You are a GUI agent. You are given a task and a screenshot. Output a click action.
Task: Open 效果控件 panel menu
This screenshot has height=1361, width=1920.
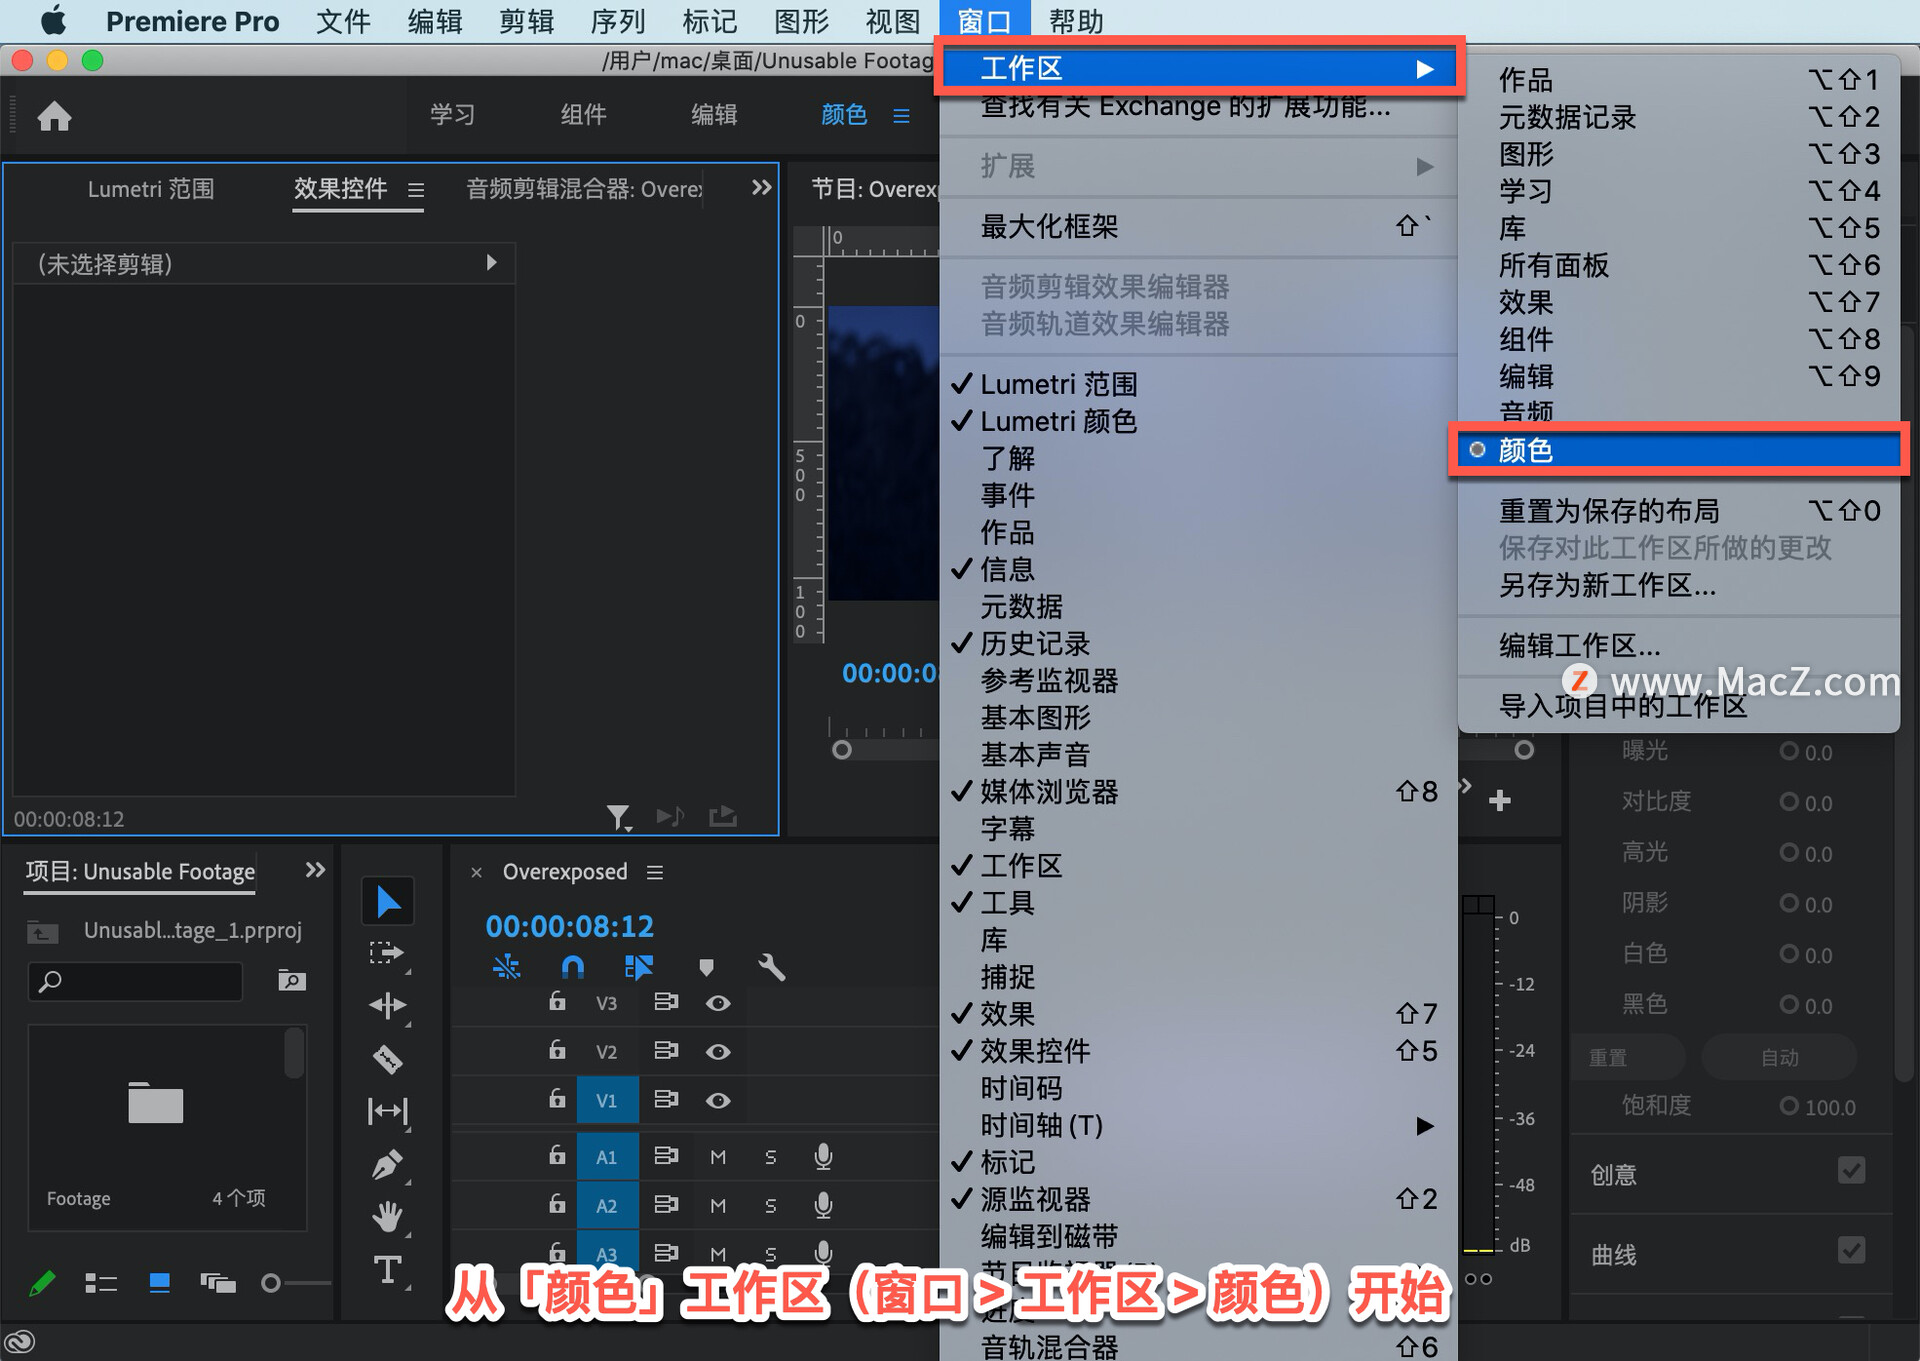[x=416, y=189]
